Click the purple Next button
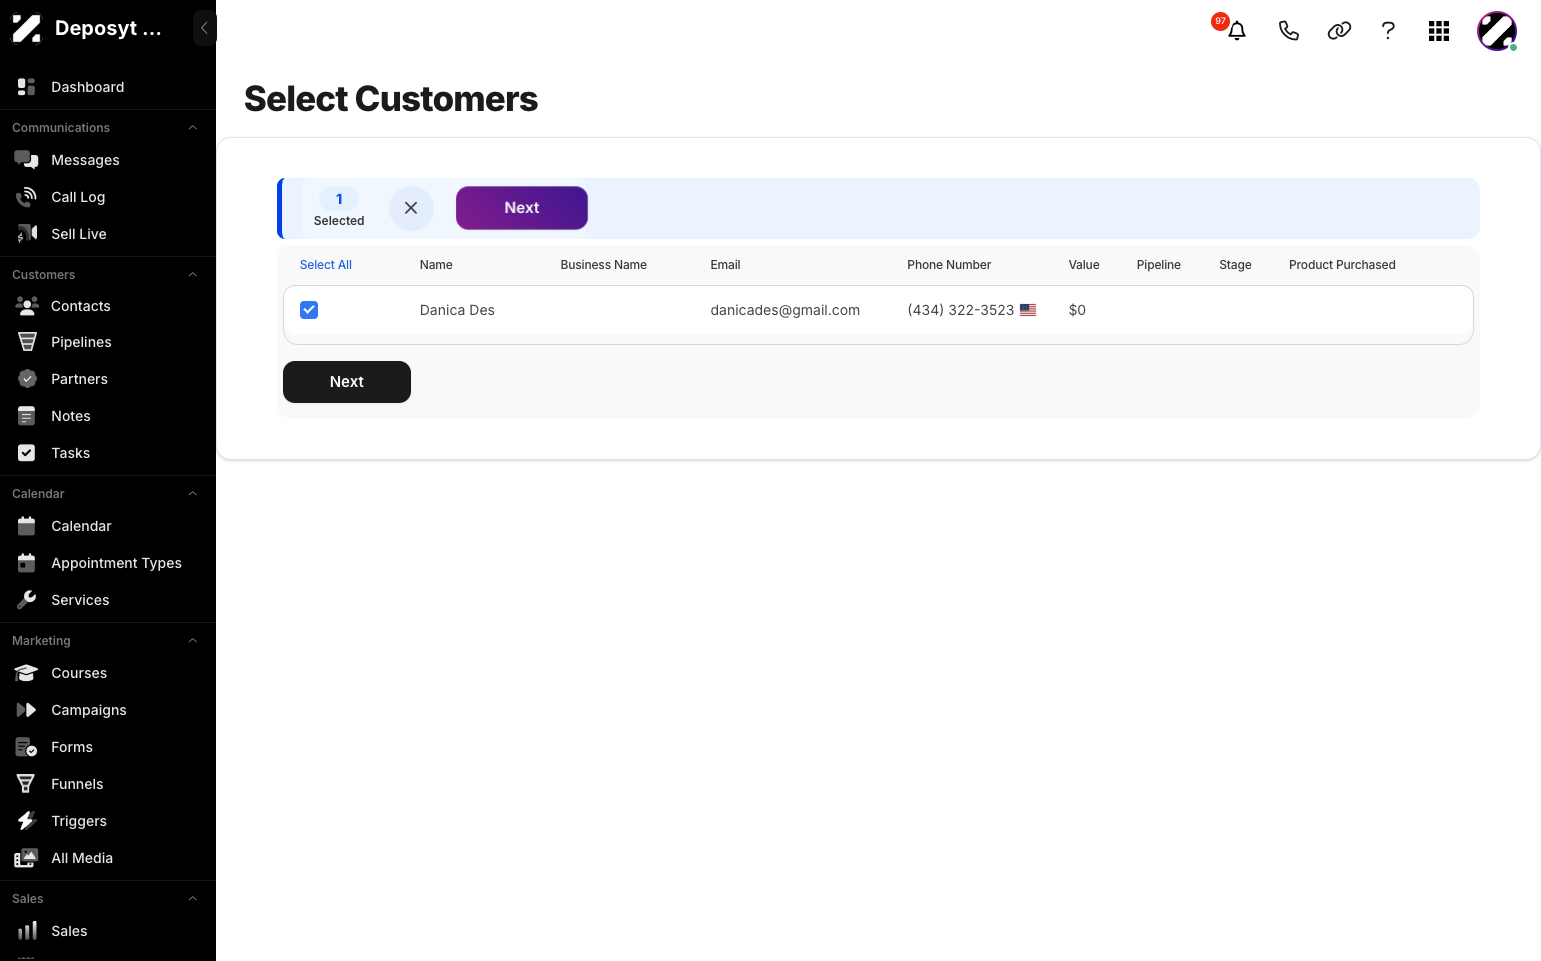The height and width of the screenshot is (961, 1541). 522,208
